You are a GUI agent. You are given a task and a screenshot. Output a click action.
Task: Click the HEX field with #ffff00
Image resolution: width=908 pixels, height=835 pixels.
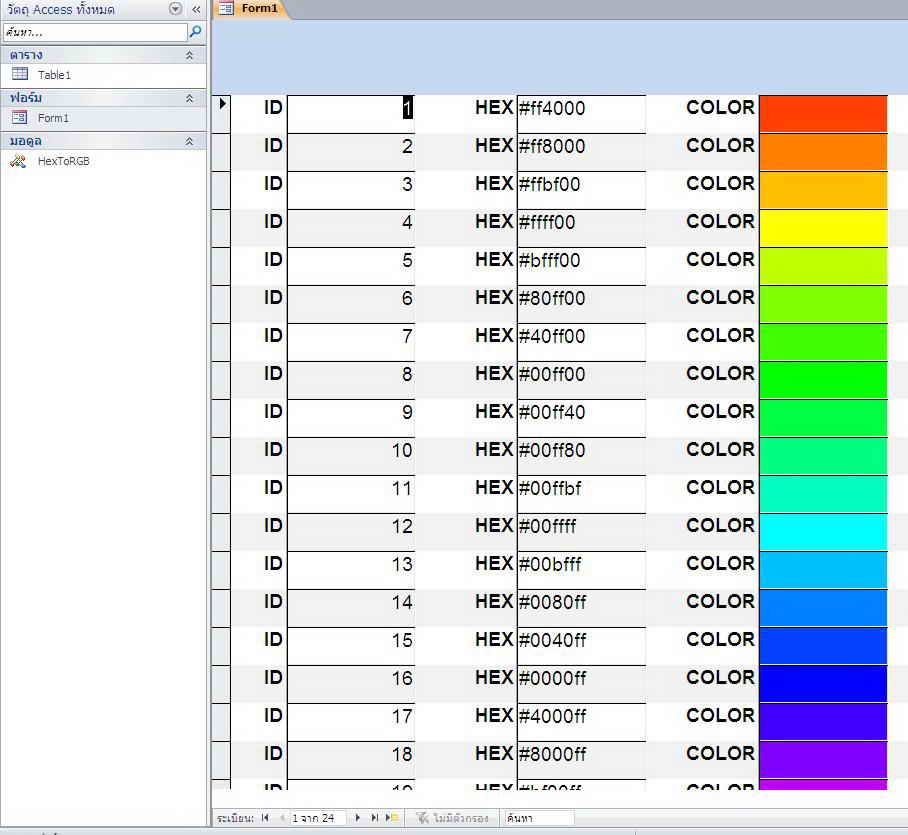tap(581, 228)
